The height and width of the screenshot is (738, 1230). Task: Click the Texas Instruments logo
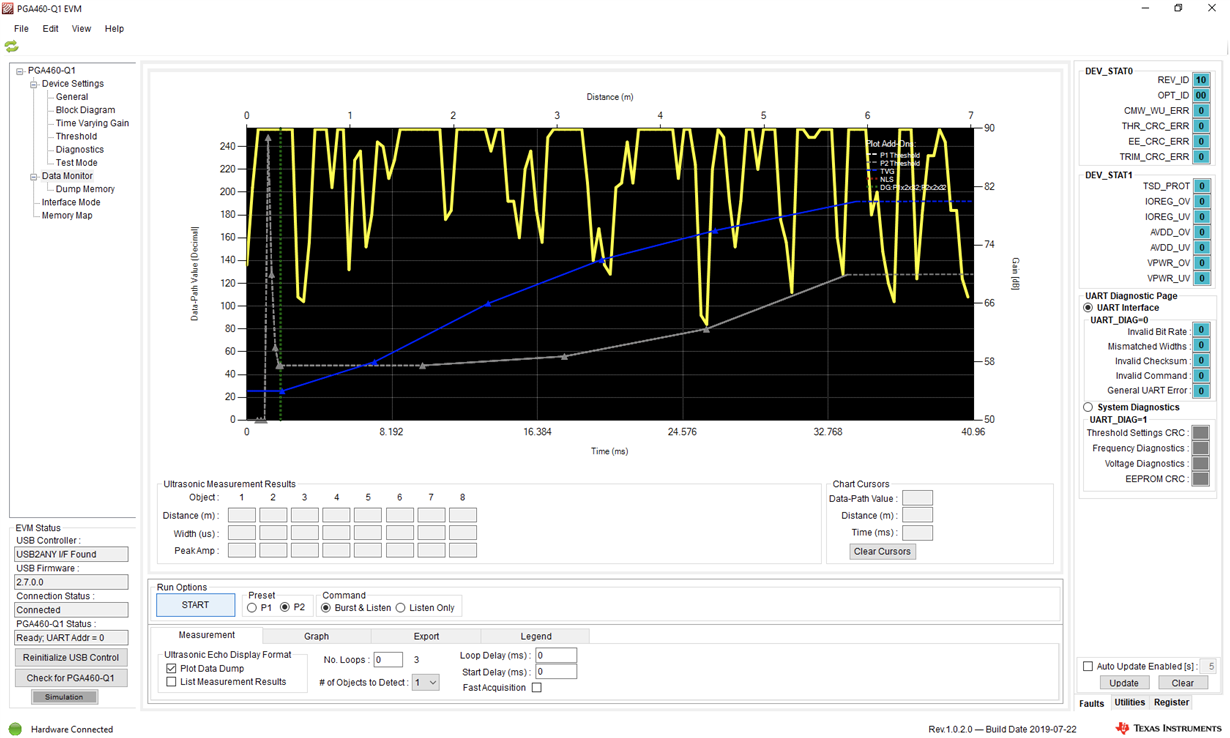1167,728
